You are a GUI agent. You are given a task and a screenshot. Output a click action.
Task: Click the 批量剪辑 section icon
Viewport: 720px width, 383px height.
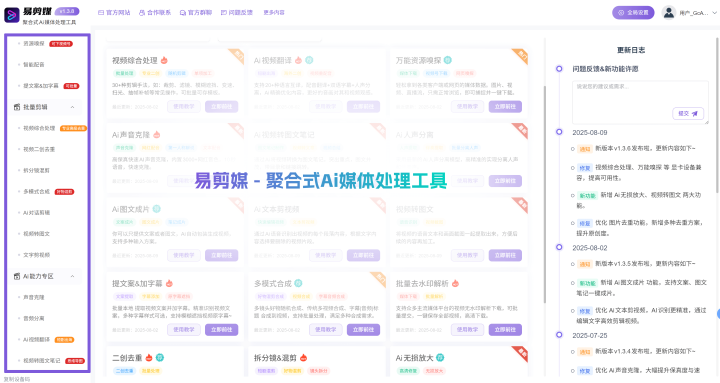tap(17, 107)
